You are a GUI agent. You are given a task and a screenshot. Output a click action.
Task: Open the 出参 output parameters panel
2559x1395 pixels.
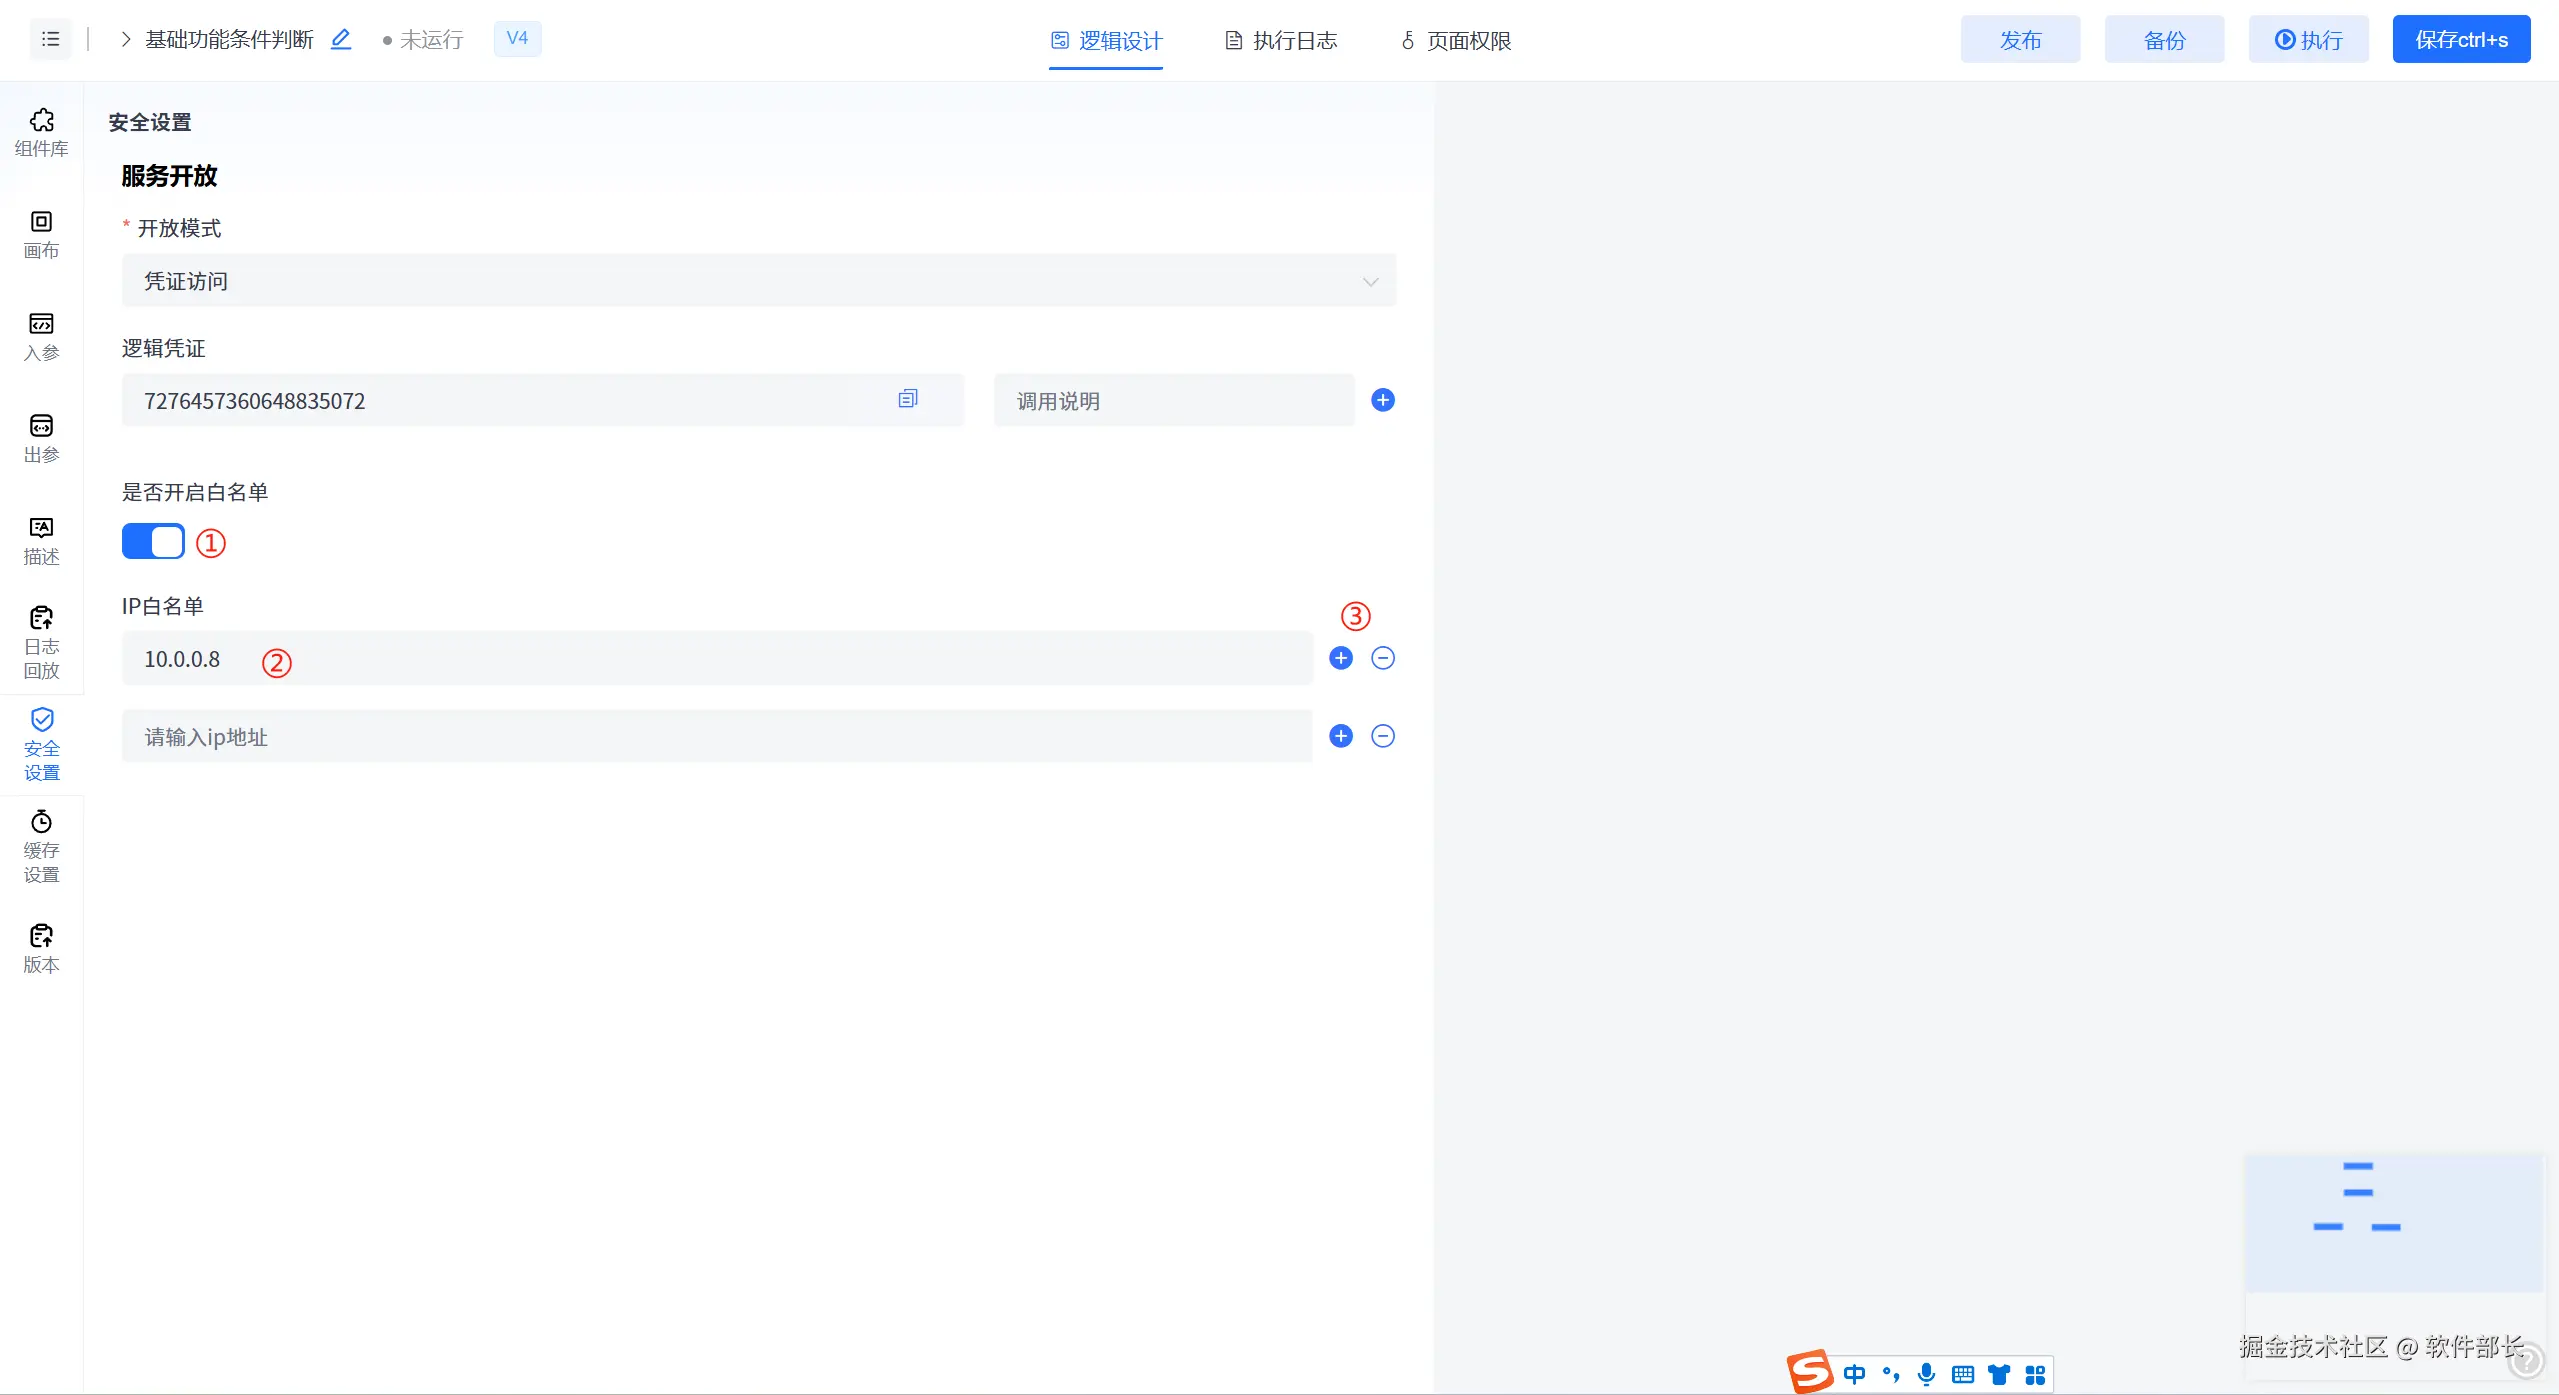pyautogui.click(x=41, y=438)
